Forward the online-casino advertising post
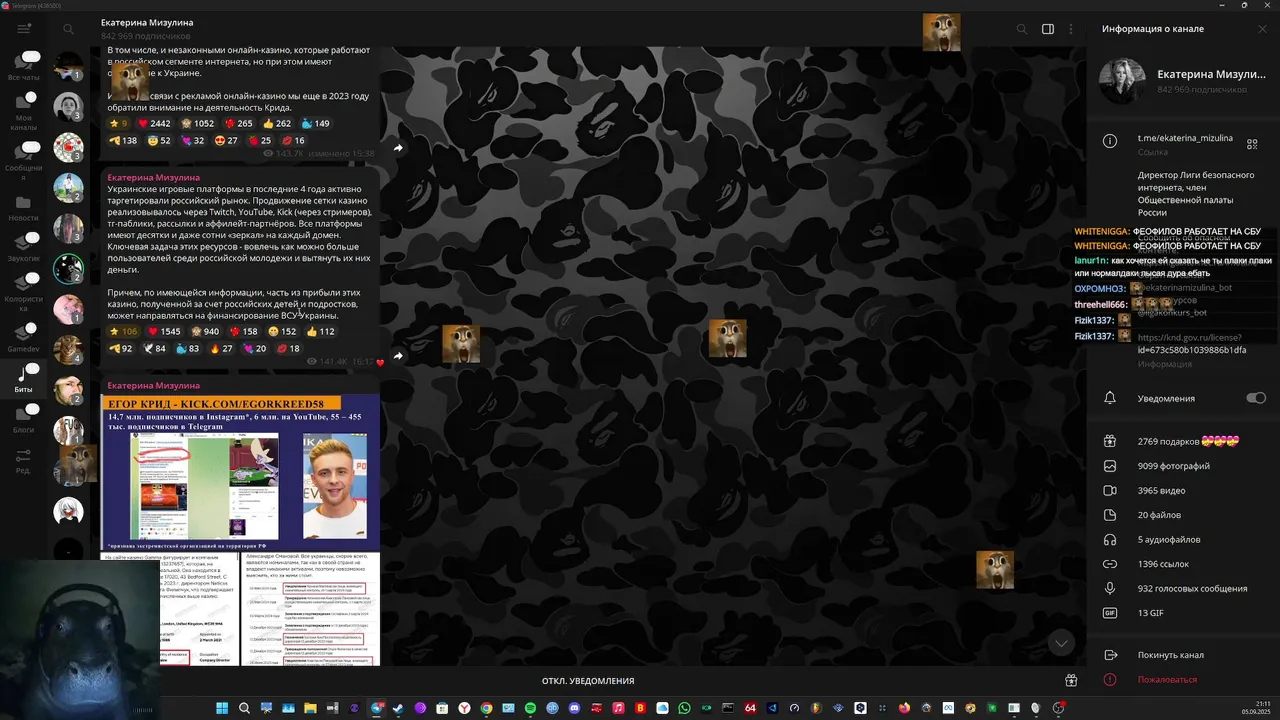Viewport: 1280px width, 720px height. [398, 148]
